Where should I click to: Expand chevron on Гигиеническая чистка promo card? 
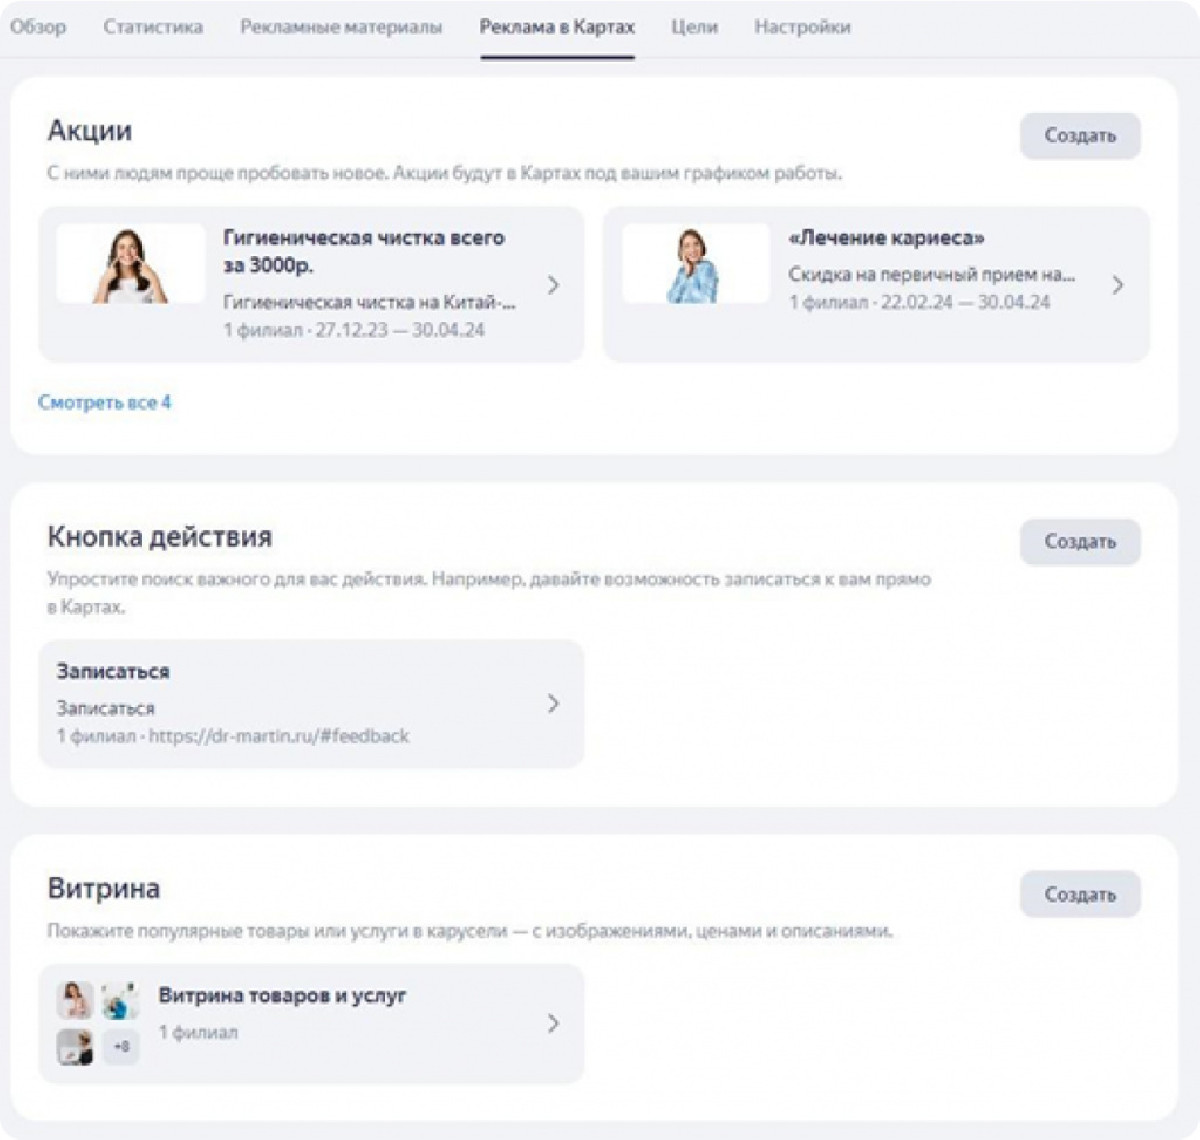point(553,285)
